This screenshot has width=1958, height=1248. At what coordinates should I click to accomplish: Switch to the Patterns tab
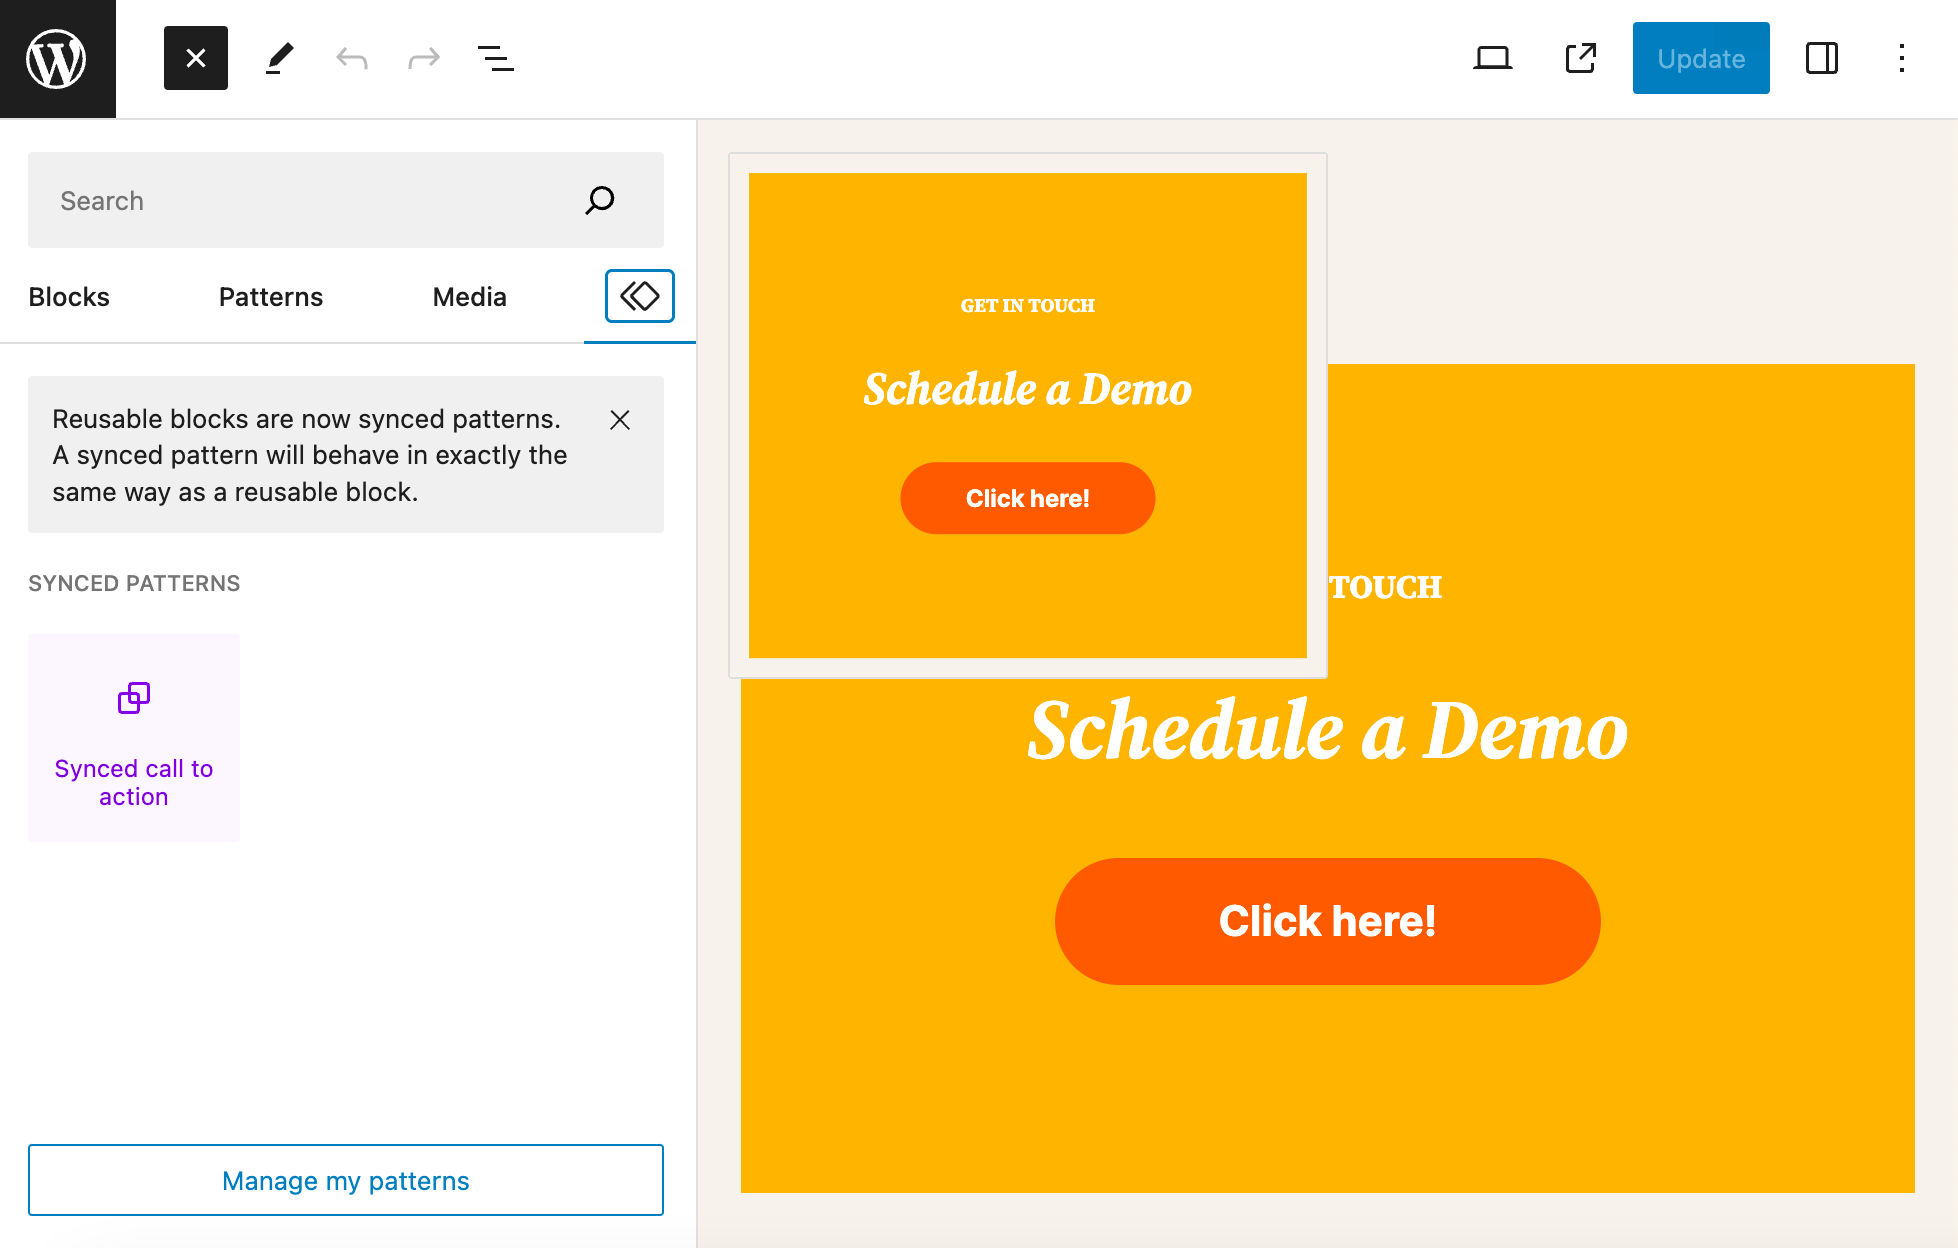[x=271, y=296]
